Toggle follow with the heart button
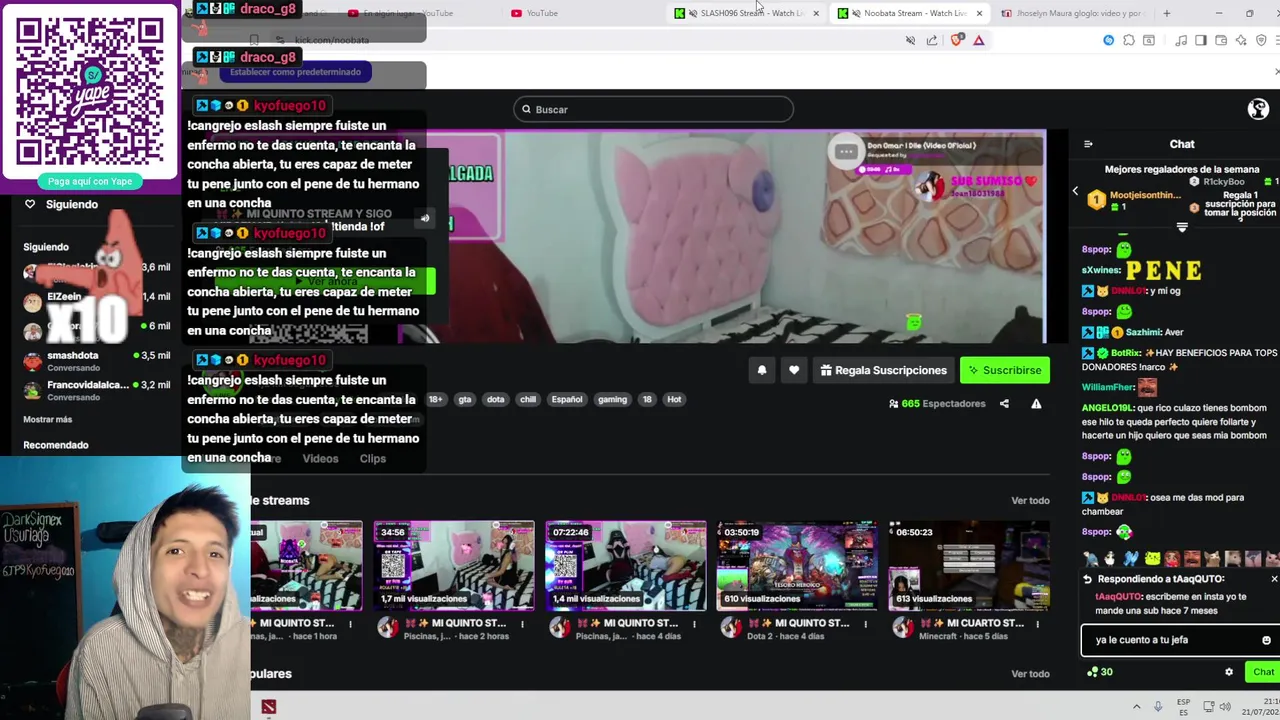 794,370
